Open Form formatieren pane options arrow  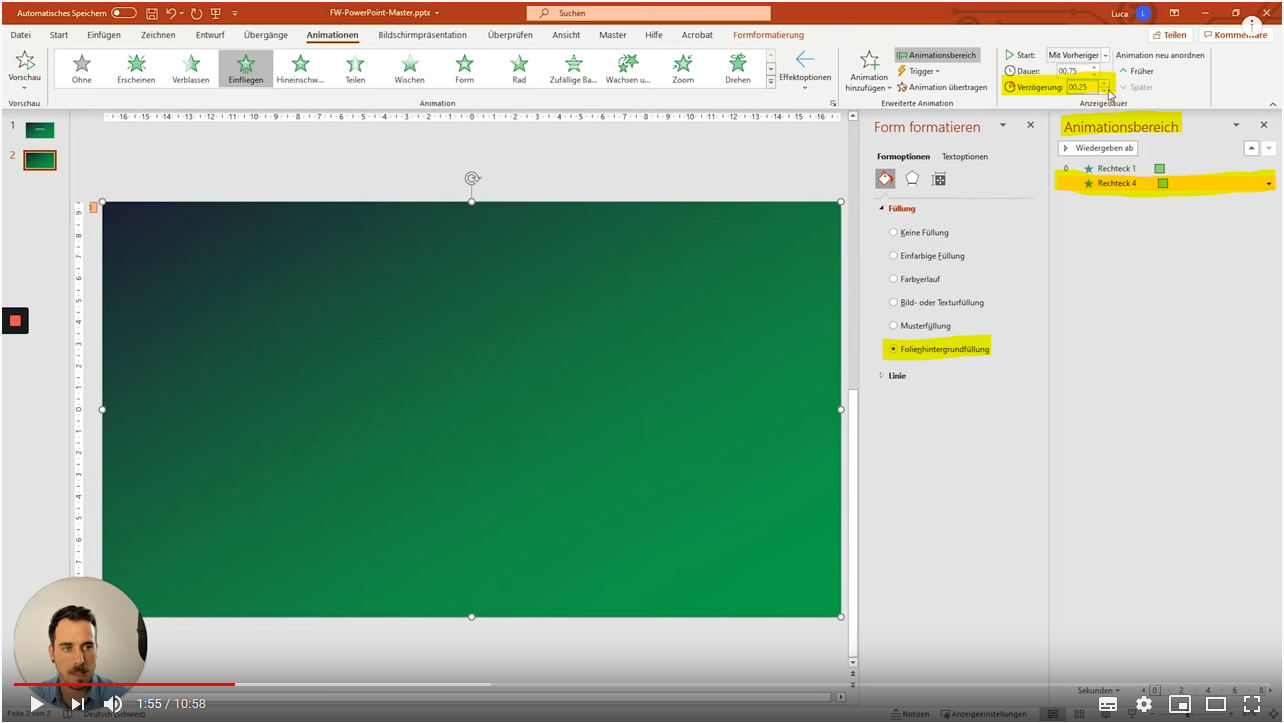(1003, 125)
